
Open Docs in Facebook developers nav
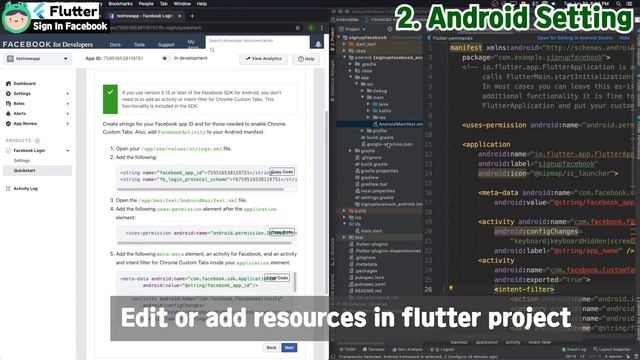point(115,44)
